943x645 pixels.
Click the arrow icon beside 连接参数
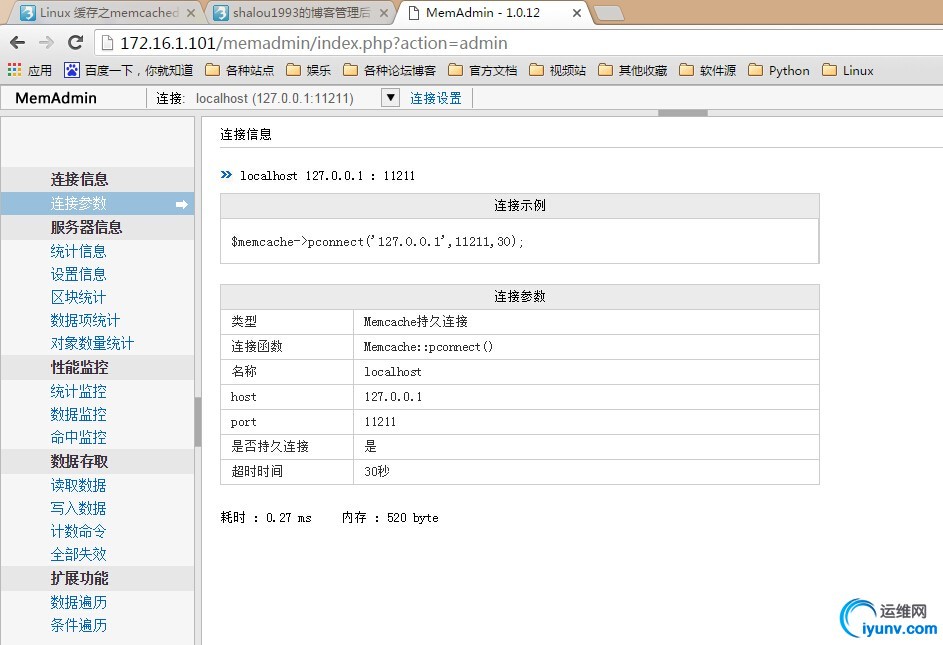pos(182,205)
